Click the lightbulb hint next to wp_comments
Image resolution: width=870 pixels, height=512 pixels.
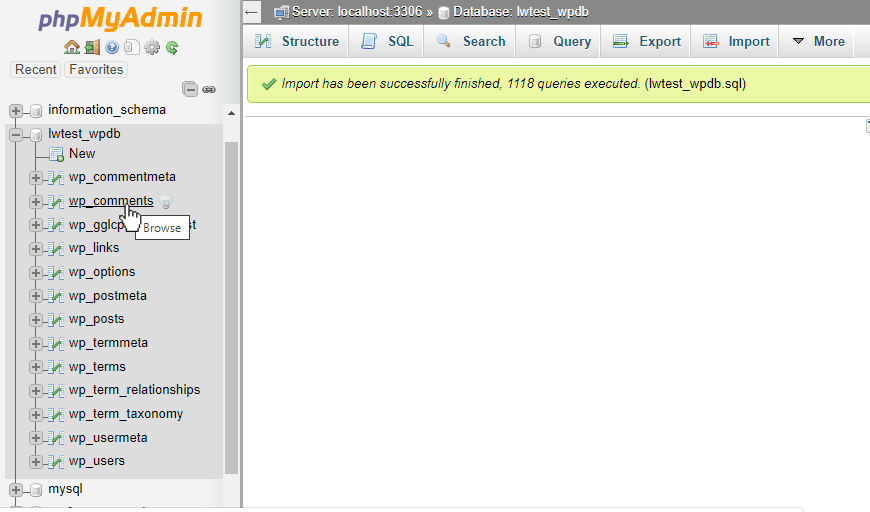[x=166, y=202]
